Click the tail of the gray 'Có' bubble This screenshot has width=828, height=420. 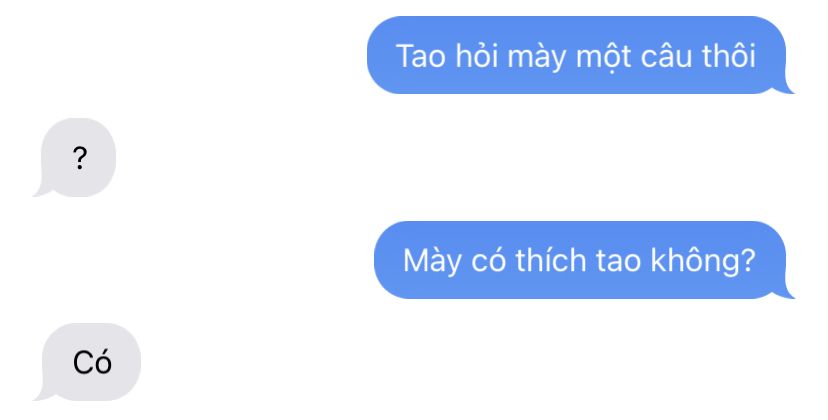pos(40,394)
